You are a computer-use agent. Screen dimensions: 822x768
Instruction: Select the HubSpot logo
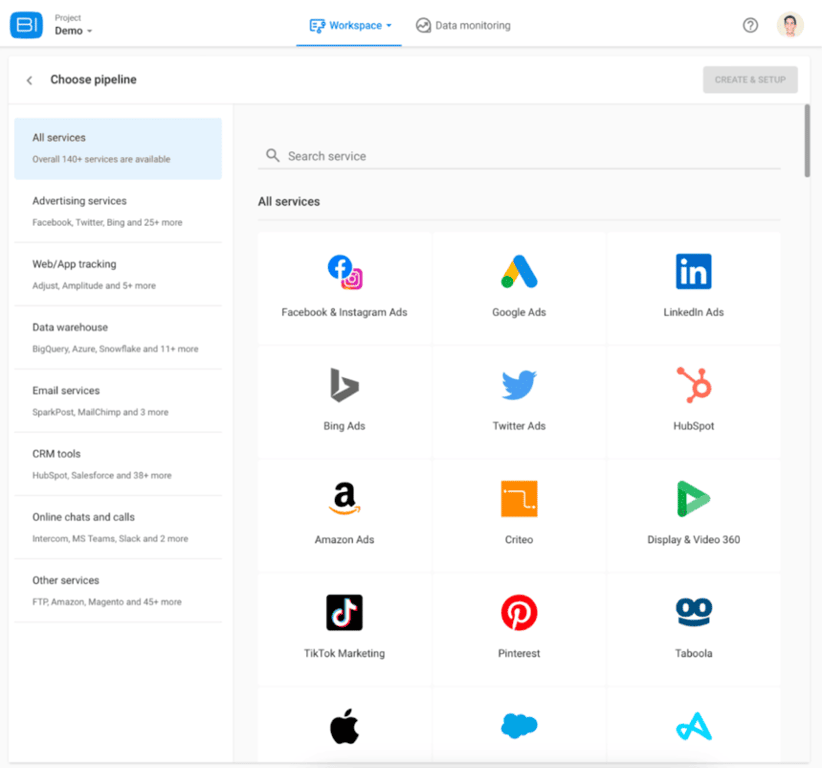[x=694, y=385]
